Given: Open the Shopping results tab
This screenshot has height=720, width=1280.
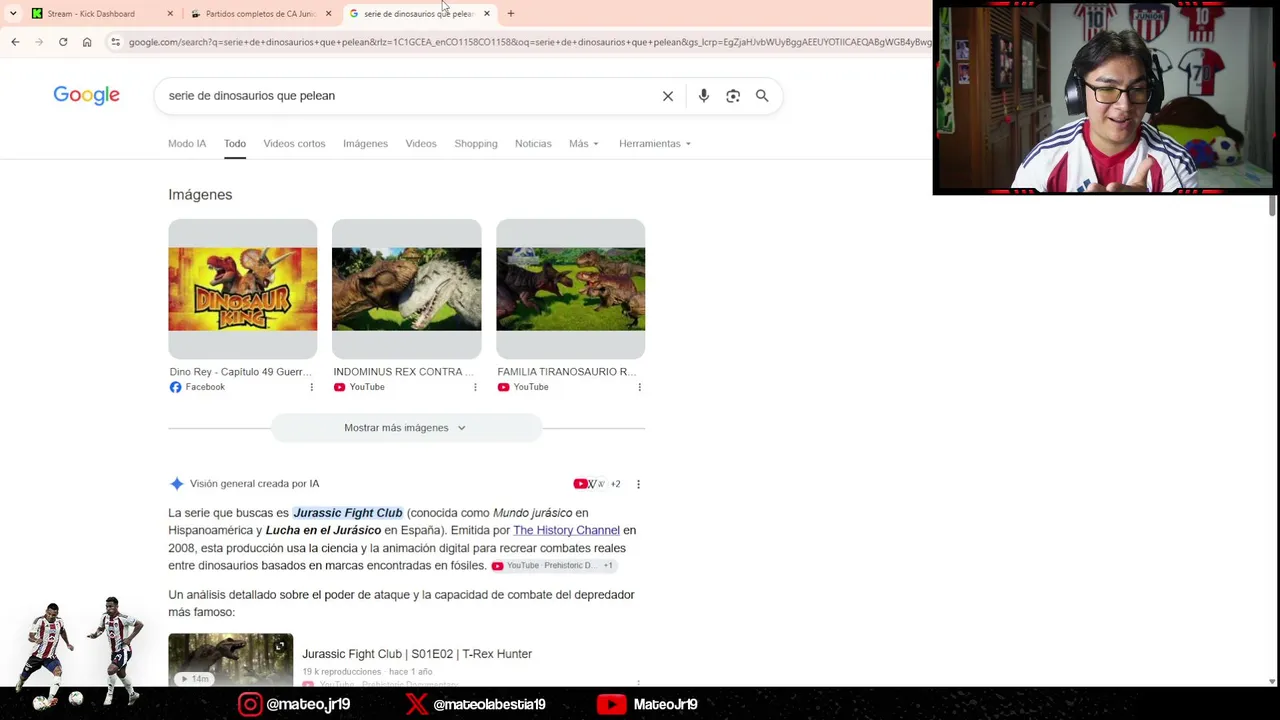Looking at the screenshot, I should pos(476,143).
